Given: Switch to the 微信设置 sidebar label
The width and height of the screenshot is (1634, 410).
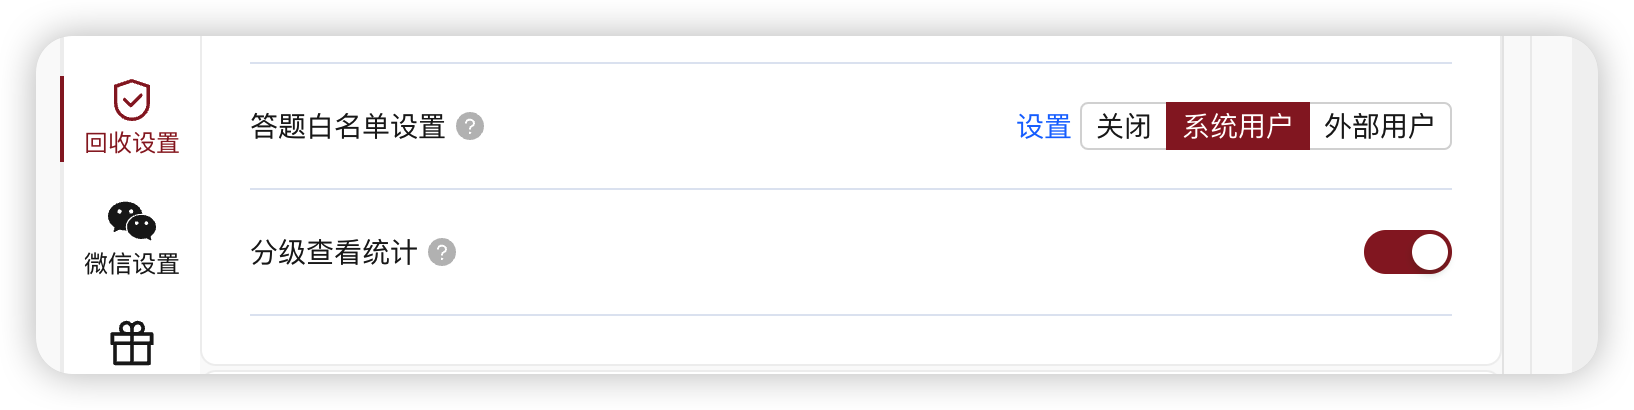Looking at the screenshot, I should [x=131, y=264].
